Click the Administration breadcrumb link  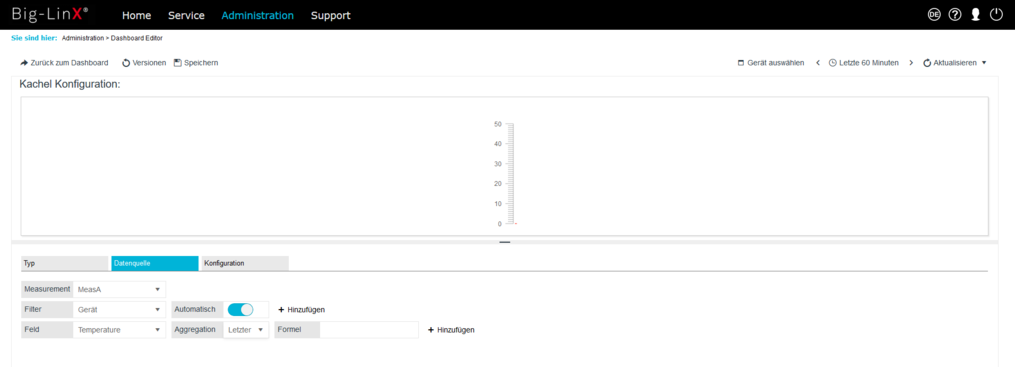click(83, 38)
